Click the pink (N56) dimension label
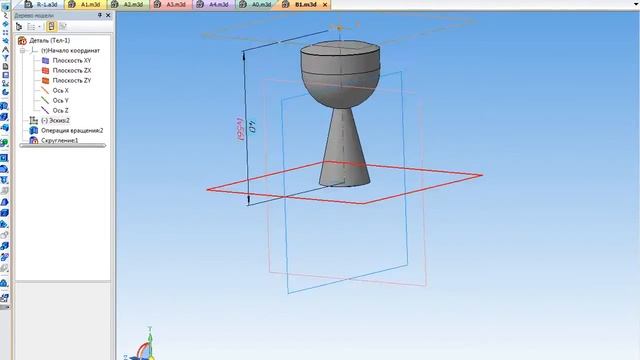Image resolution: width=640 pixels, height=360 pixels. (240, 129)
